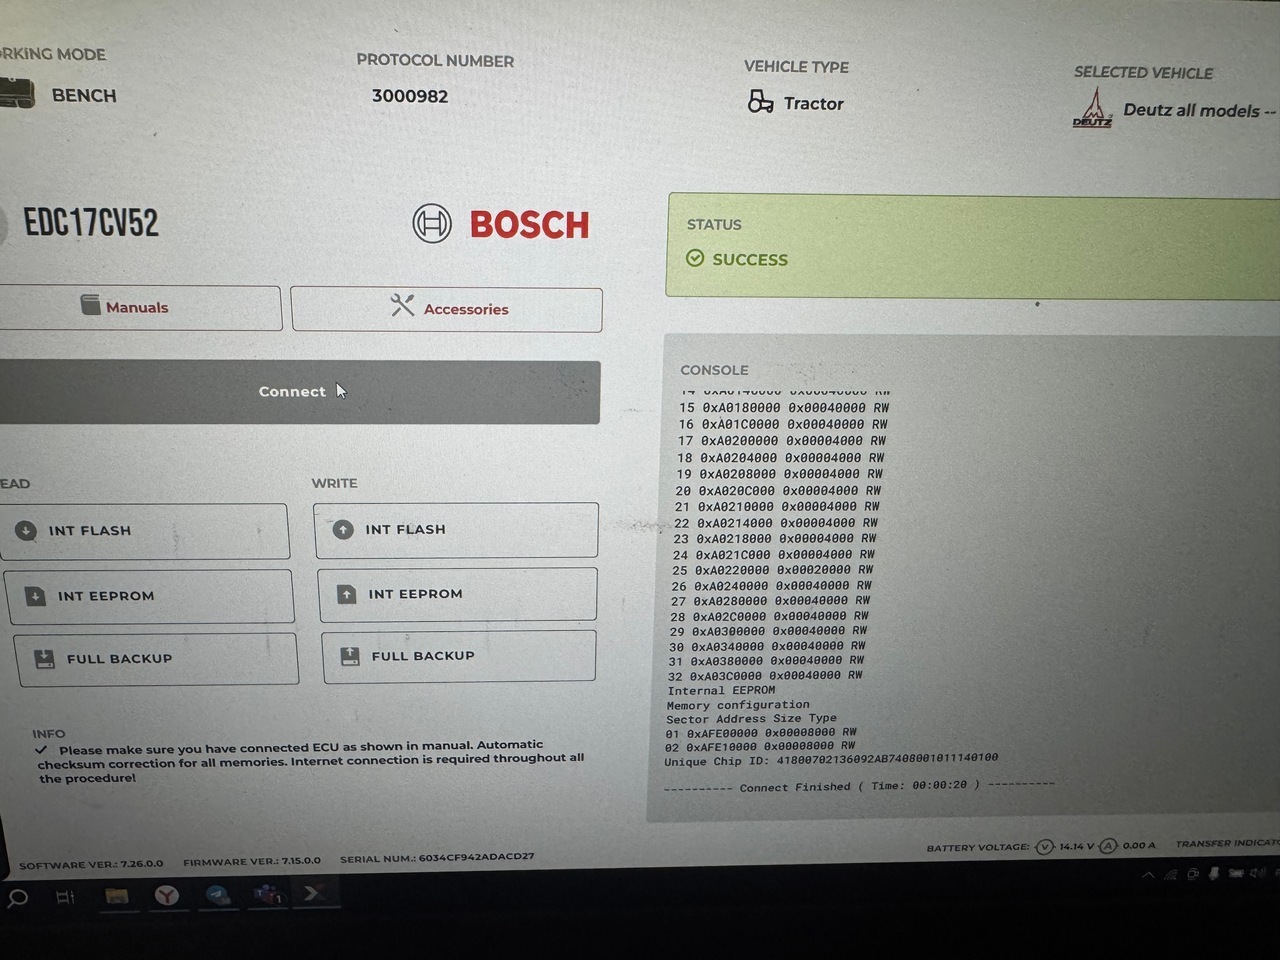Click upload icon on write INT FLASH
This screenshot has height=960, width=1280.
coord(343,529)
